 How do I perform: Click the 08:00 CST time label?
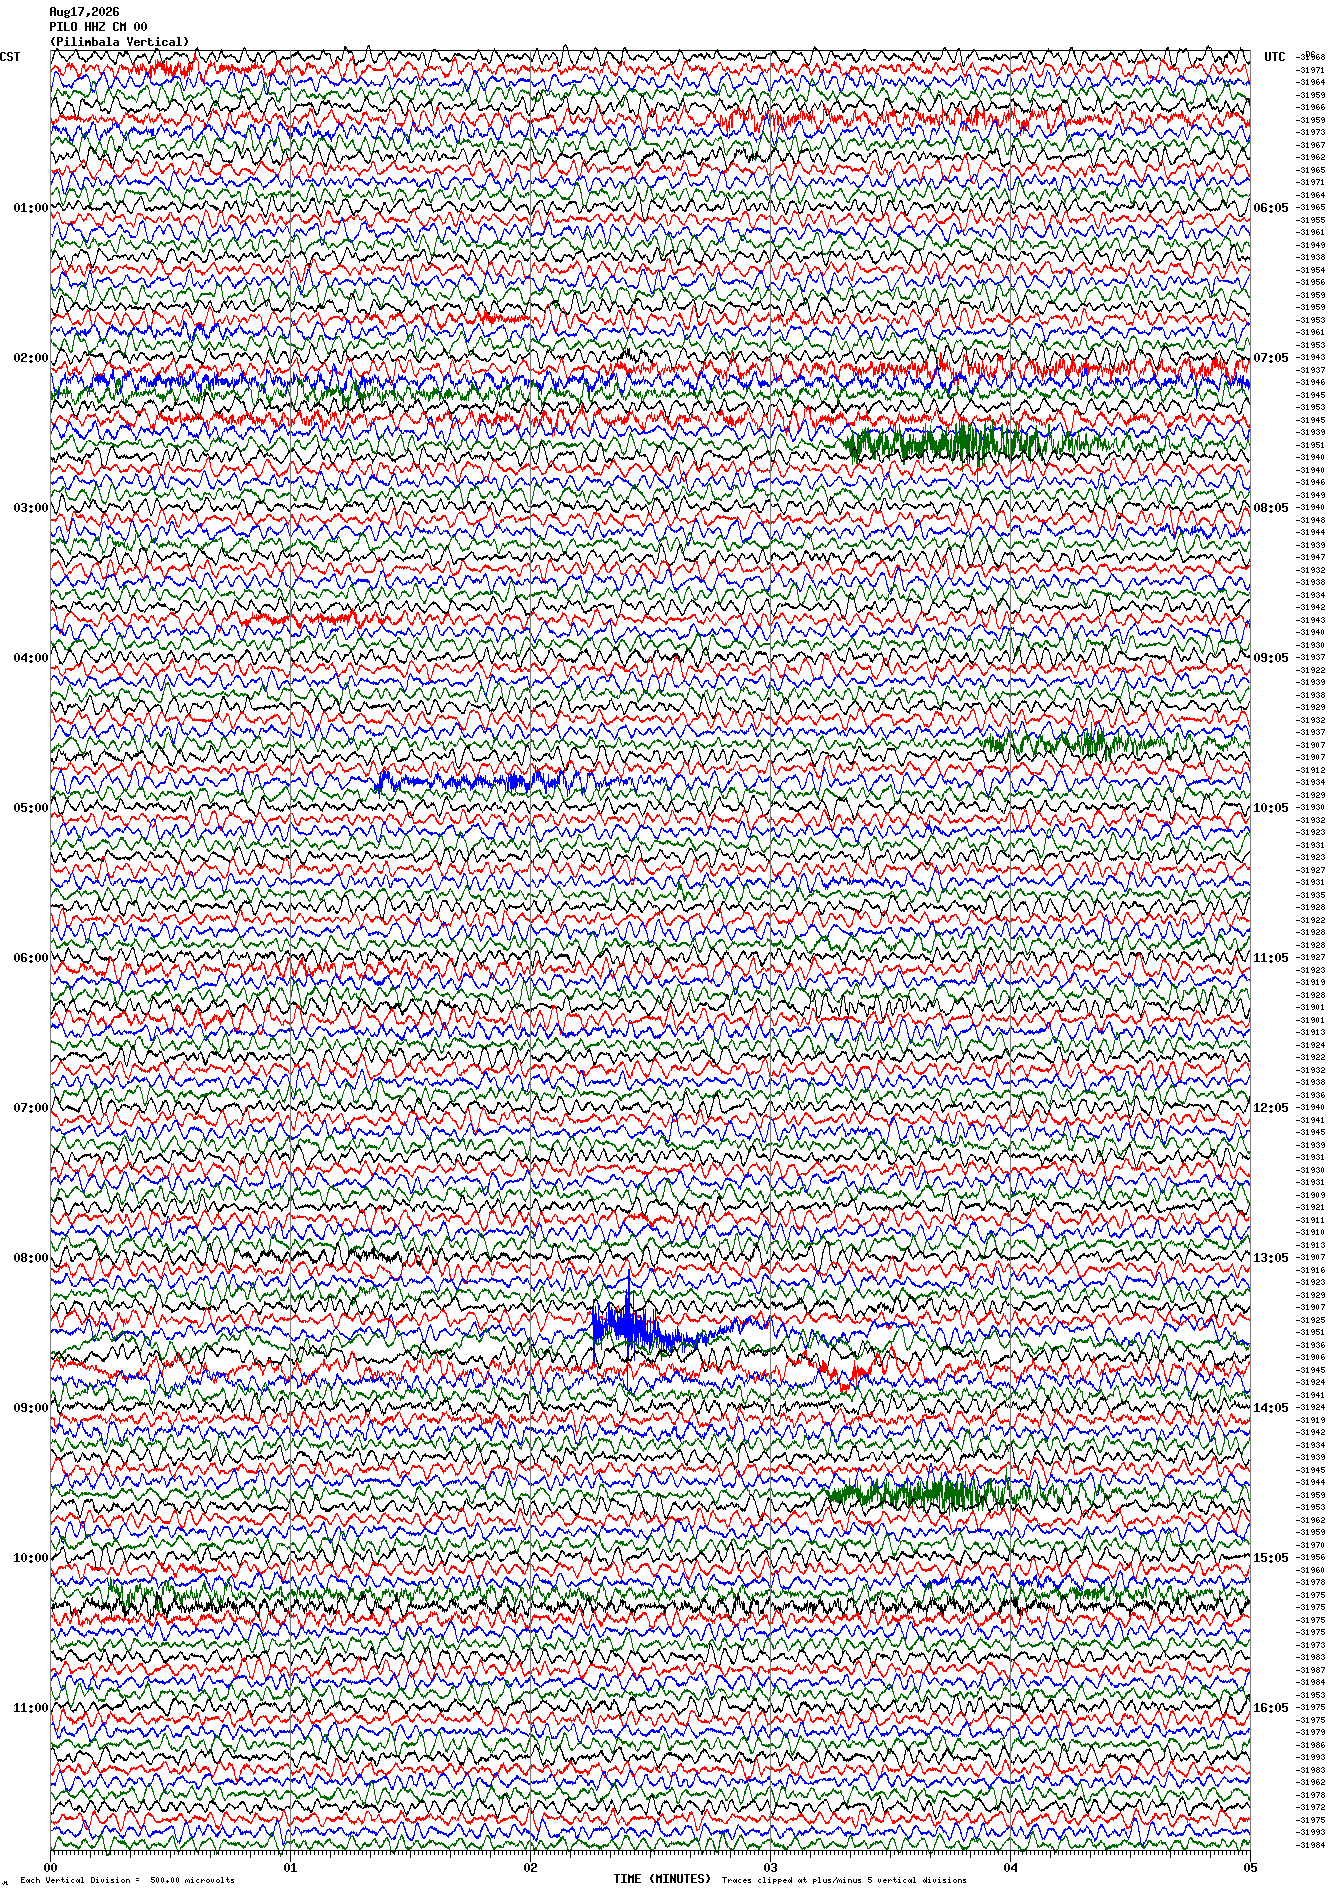pyautogui.click(x=30, y=1258)
